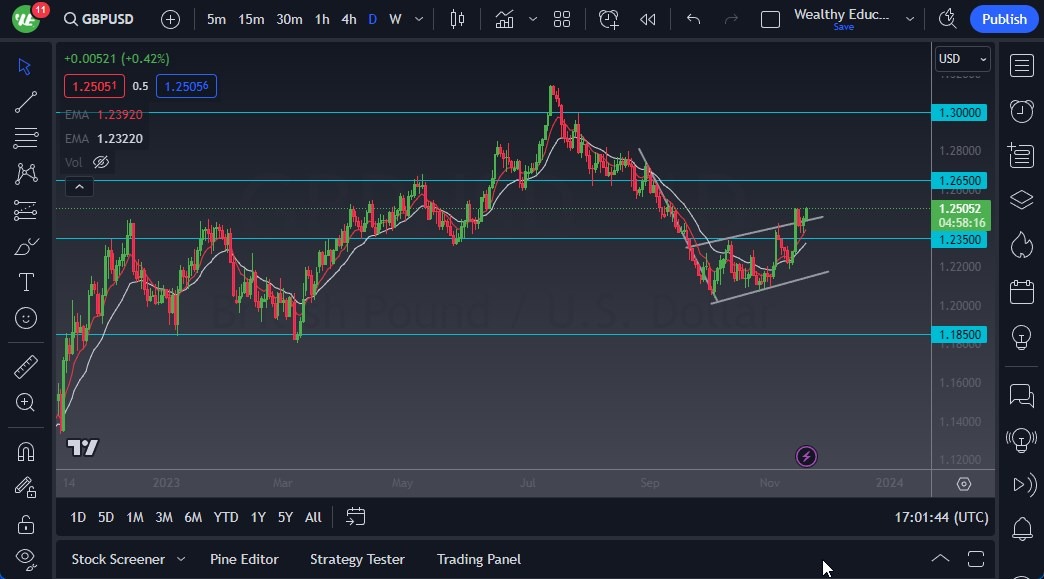Select the brush drawing tool
1044x579 pixels.
[x=26, y=246]
